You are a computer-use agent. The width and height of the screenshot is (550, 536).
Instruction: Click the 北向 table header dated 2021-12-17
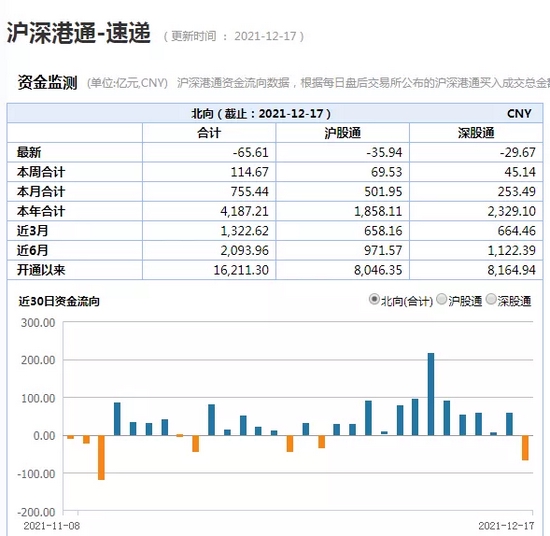(261, 113)
